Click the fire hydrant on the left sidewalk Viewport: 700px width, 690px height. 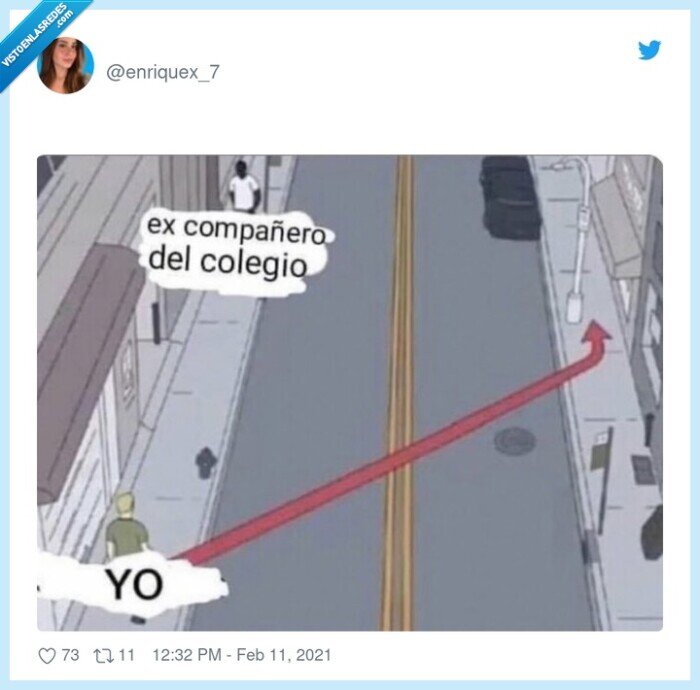(205, 463)
